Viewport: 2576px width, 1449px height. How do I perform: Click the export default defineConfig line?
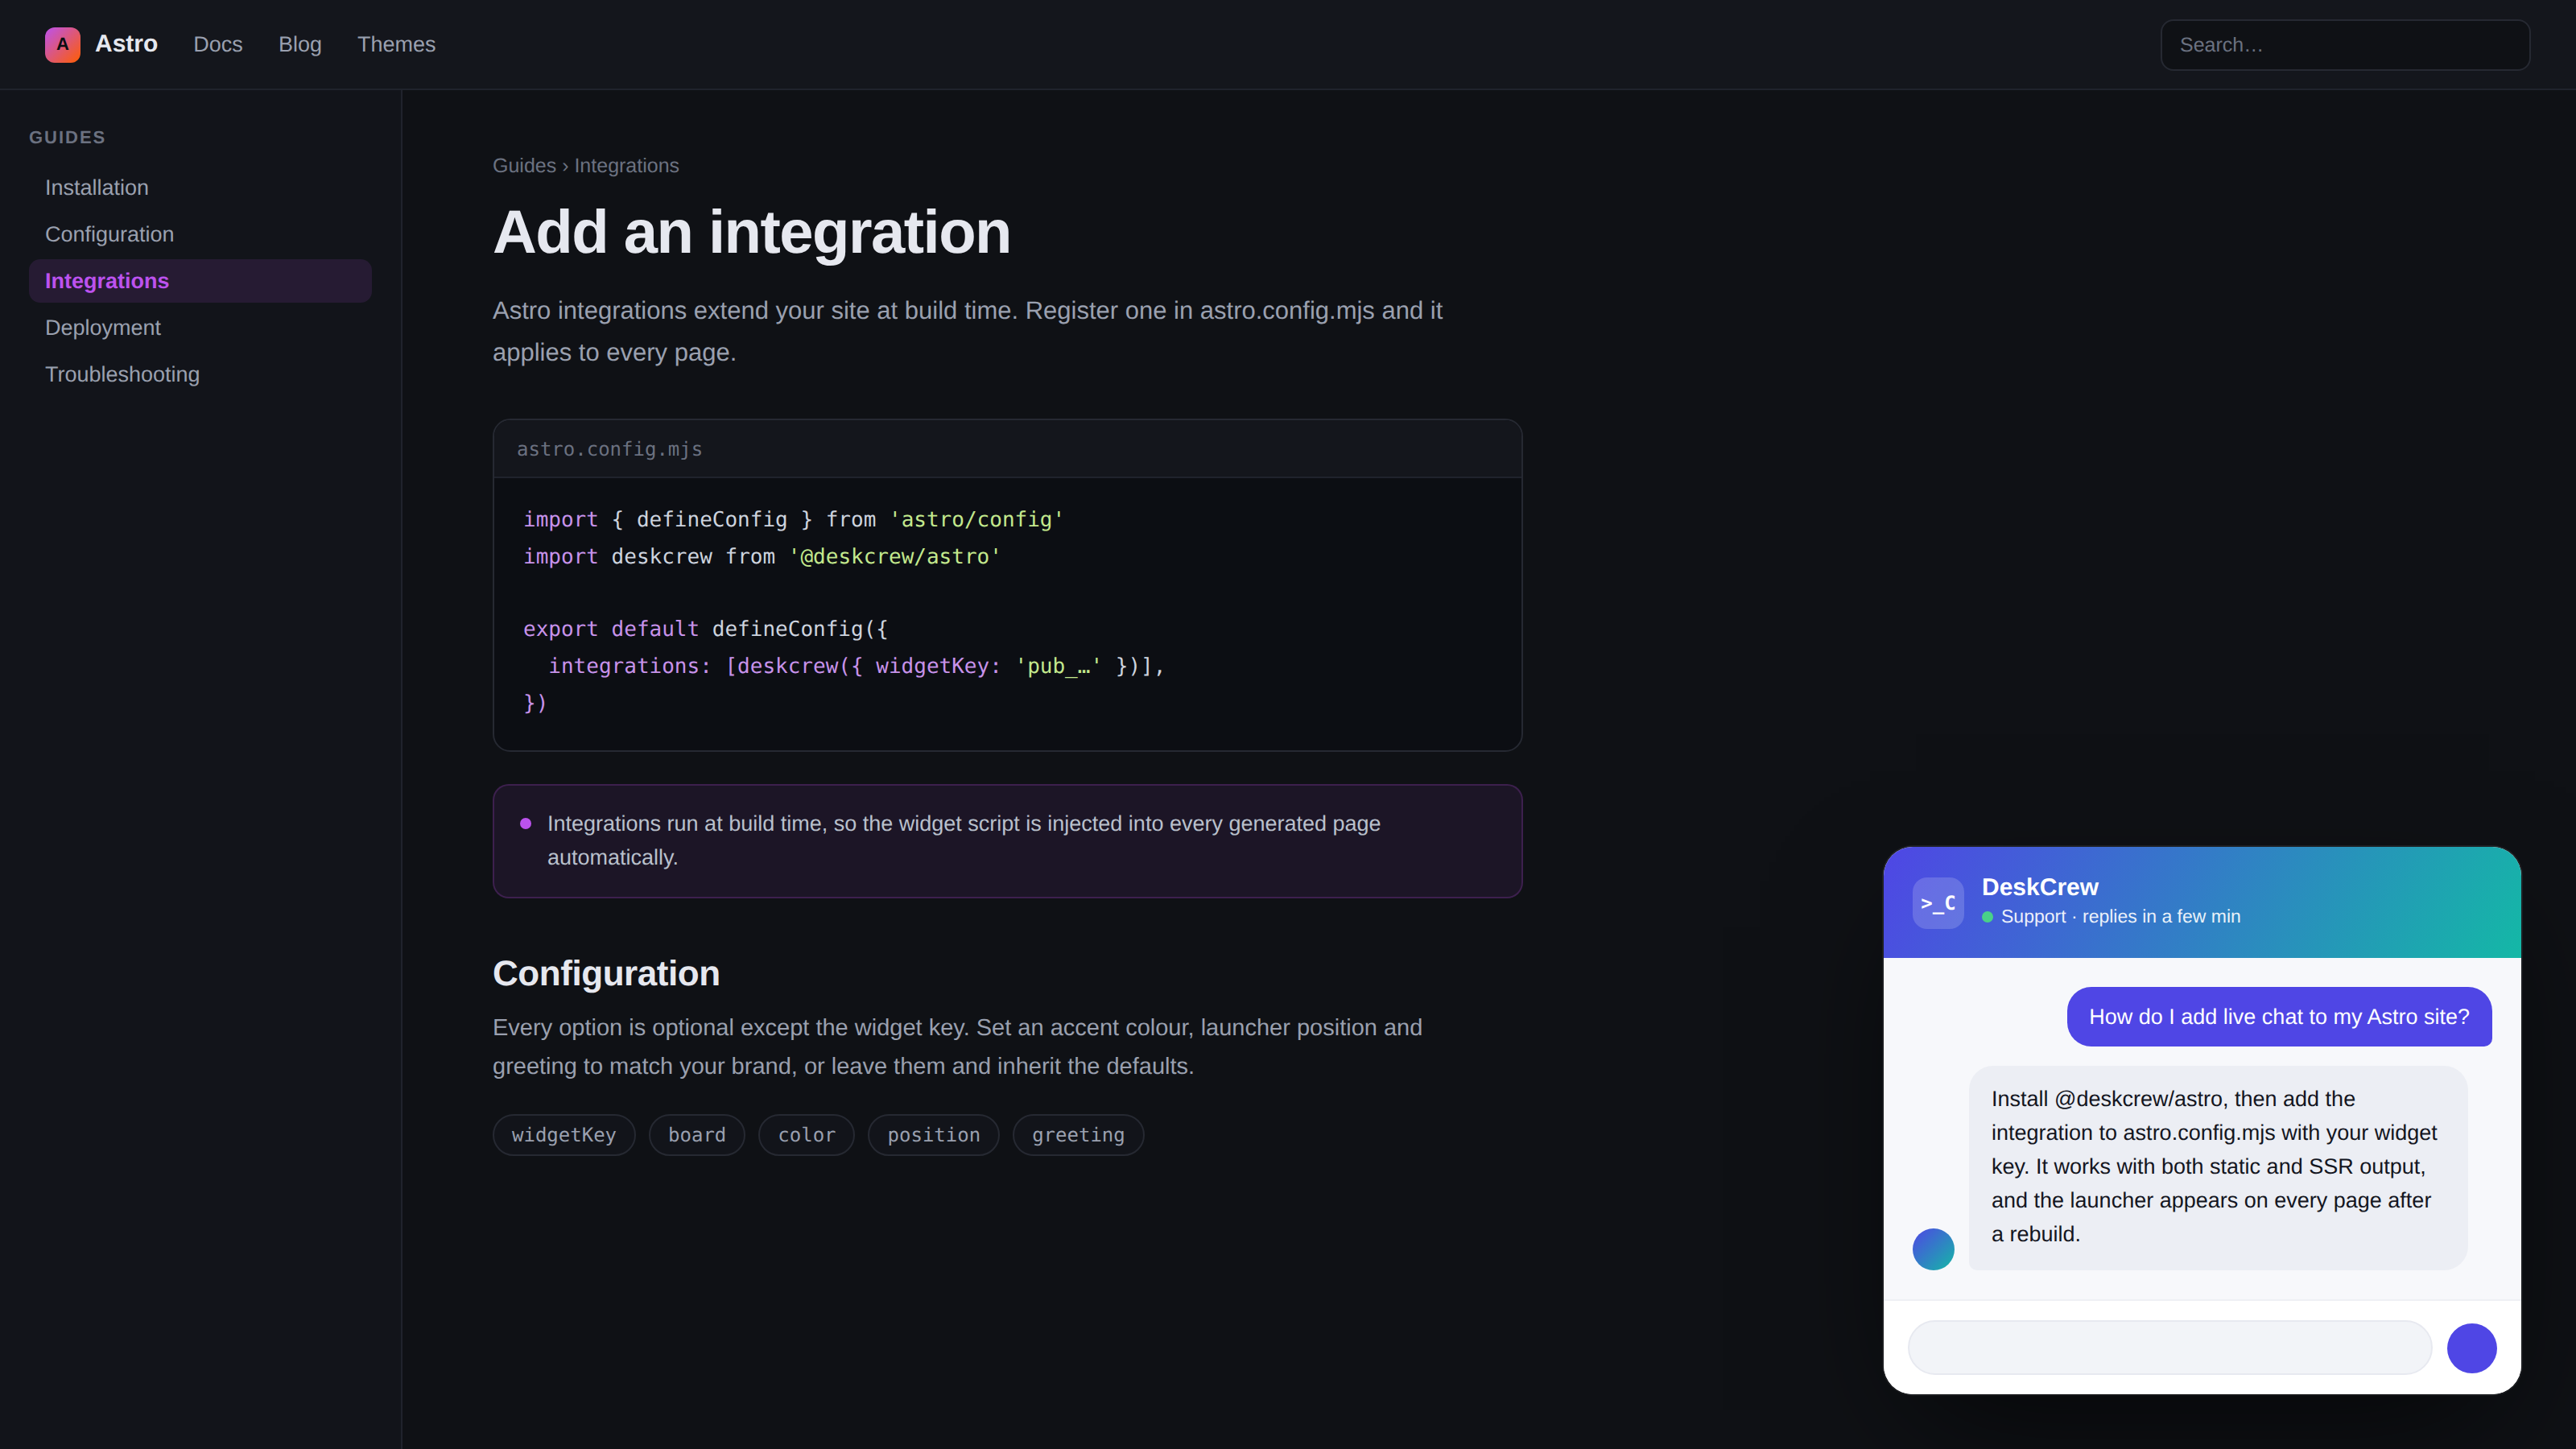705,629
